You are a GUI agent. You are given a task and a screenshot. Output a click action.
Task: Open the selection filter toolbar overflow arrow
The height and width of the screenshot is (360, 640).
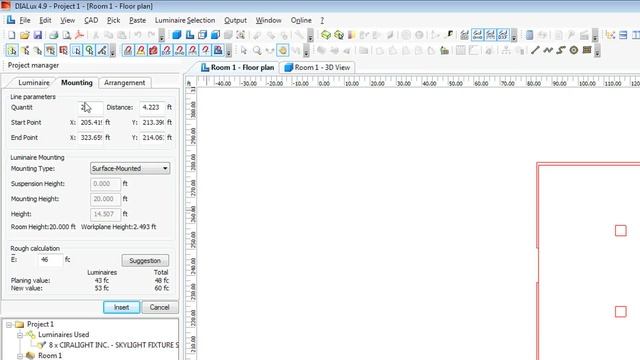coord(113,51)
